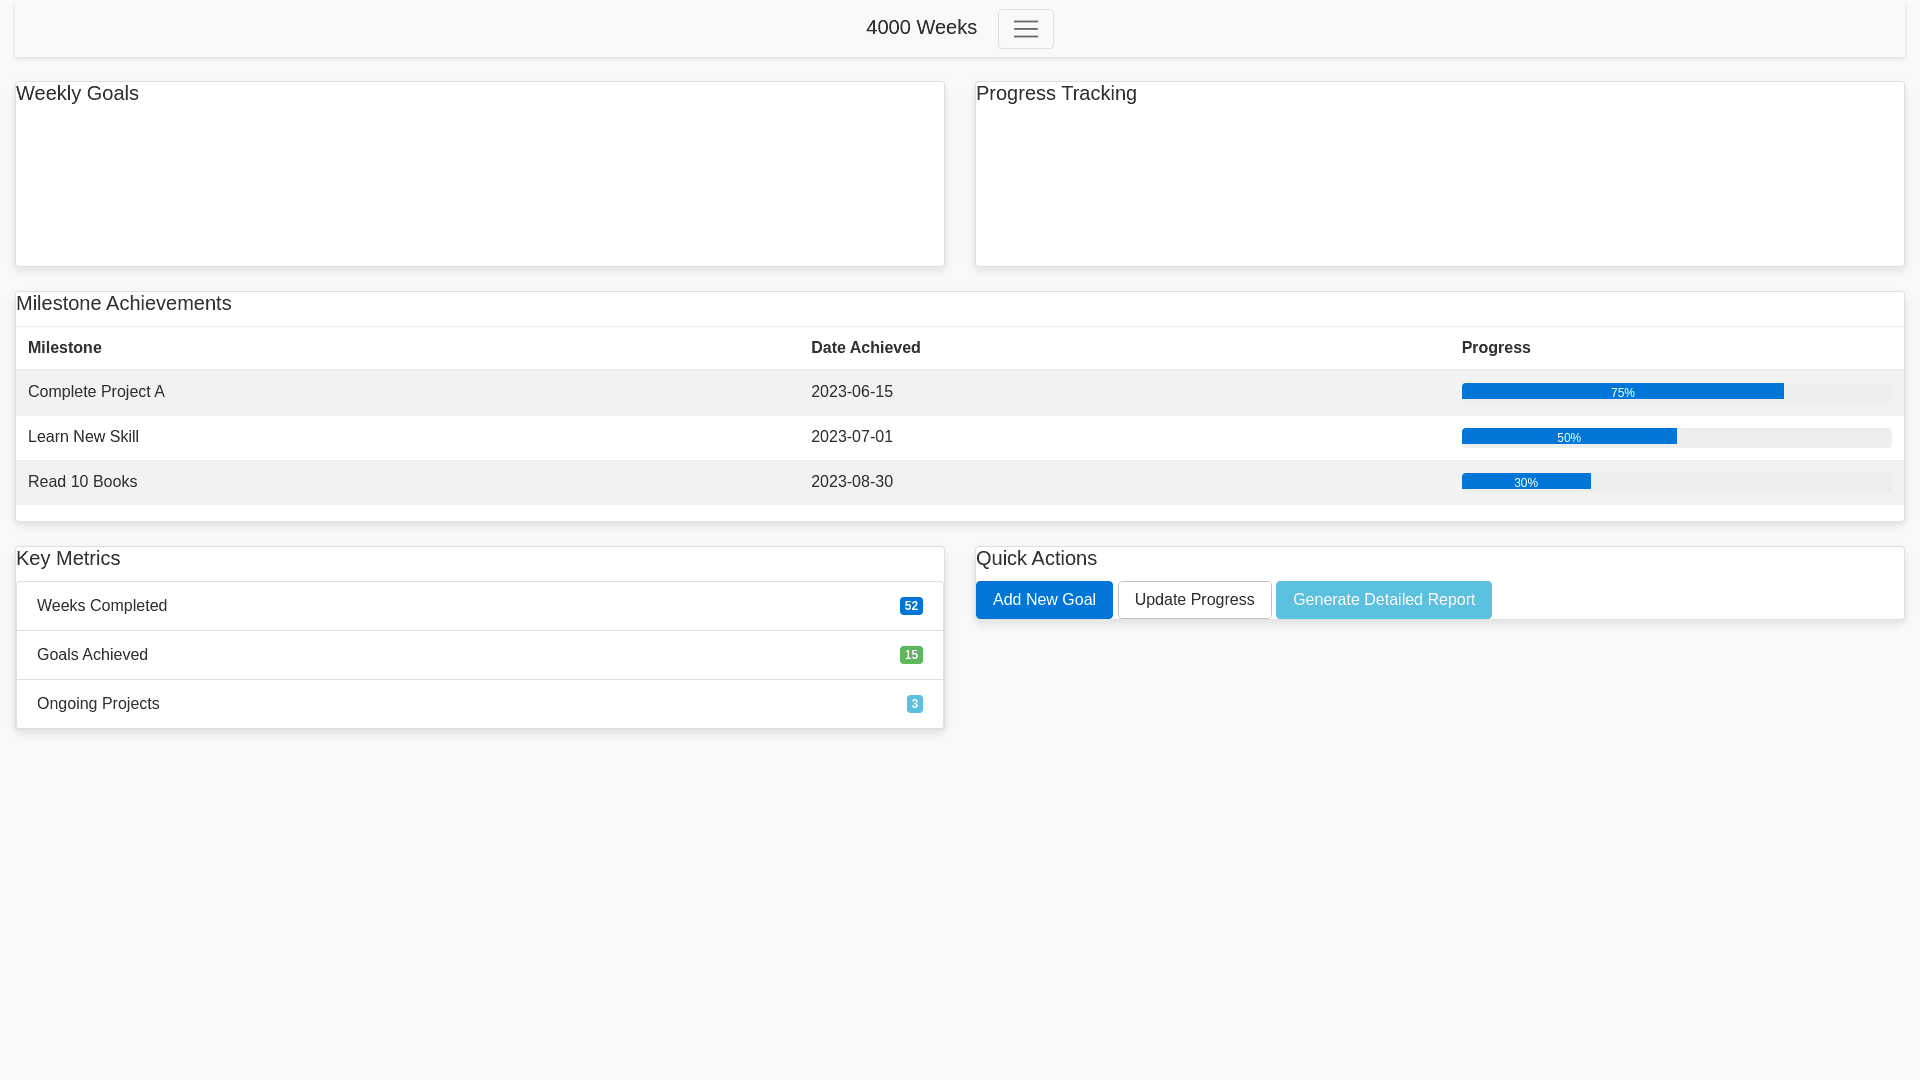Click the 52 weeks completed badge
The width and height of the screenshot is (1920, 1080).
(910, 606)
